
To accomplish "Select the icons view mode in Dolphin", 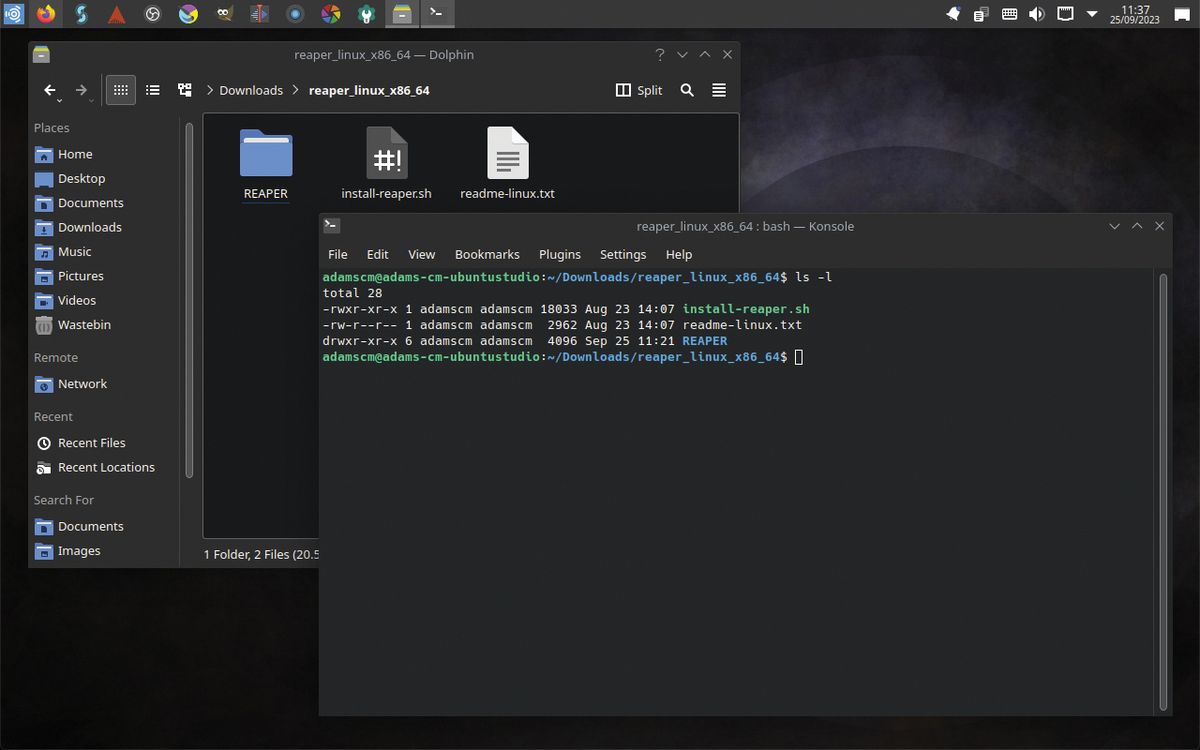I will [120, 90].
